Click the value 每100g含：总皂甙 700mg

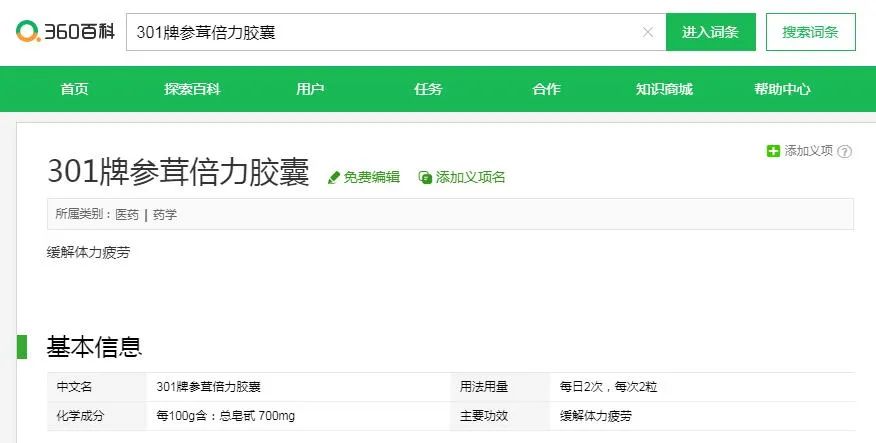[226, 416]
